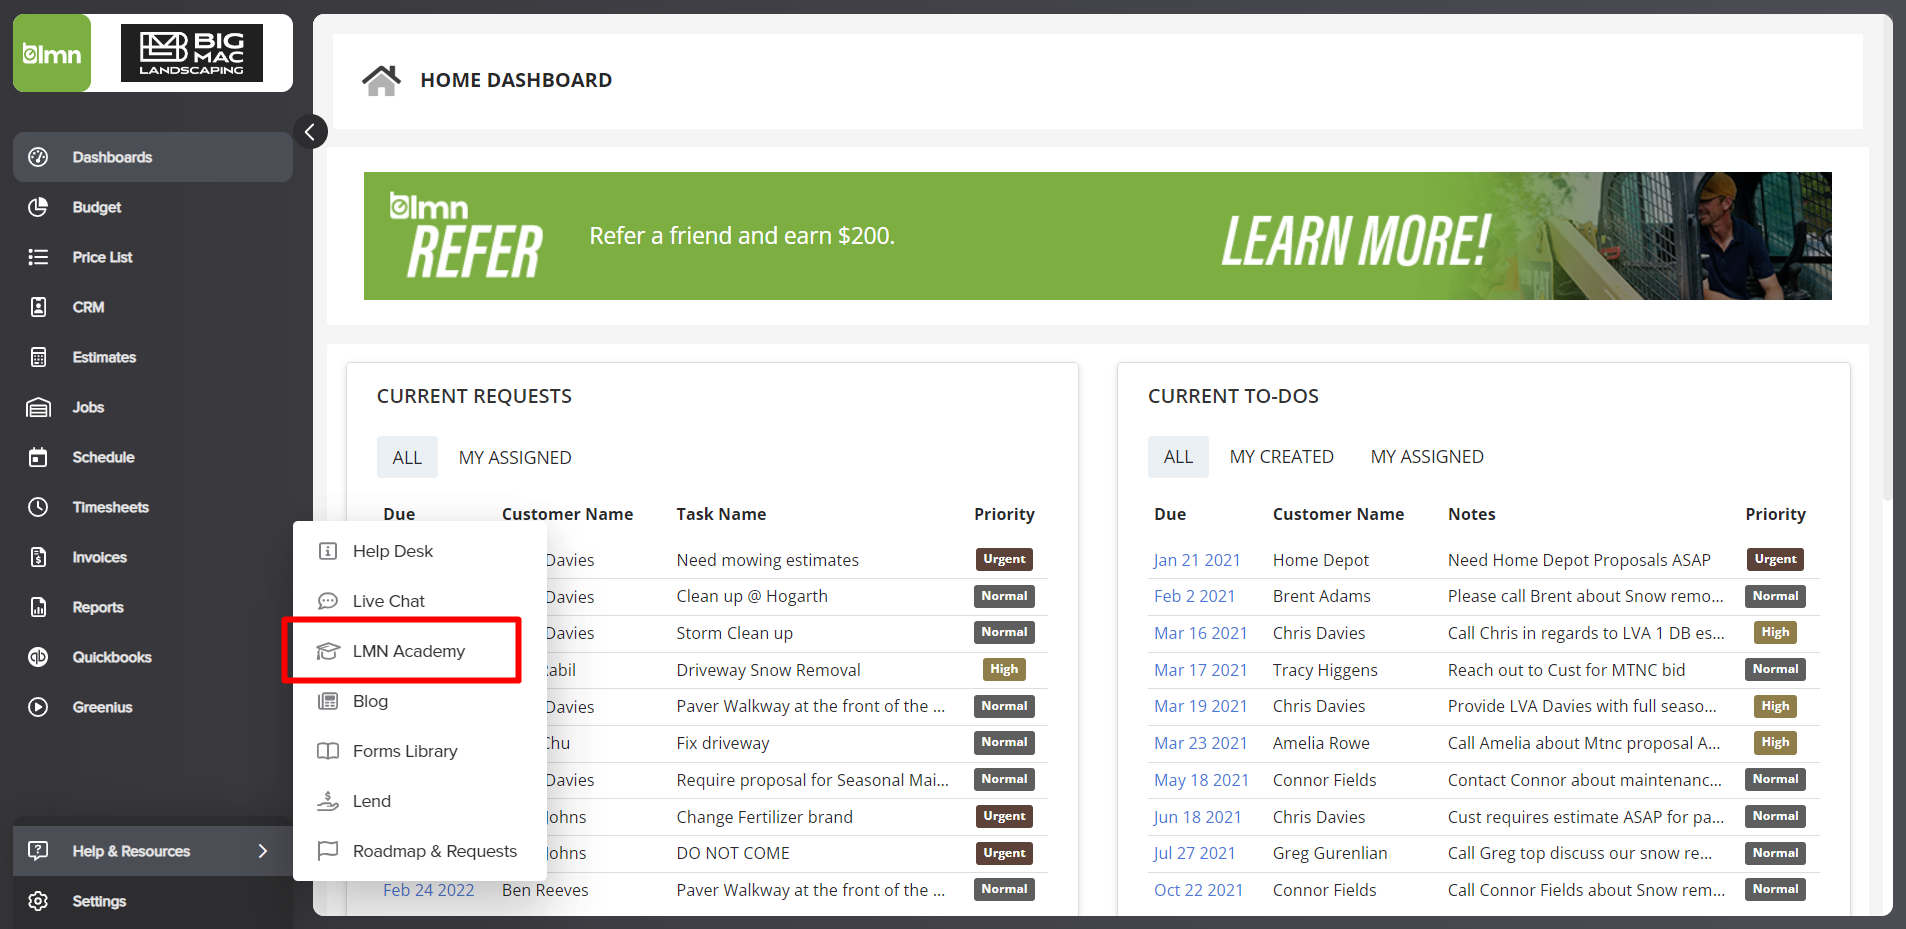The width and height of the screenshot is (1906, 929).
Task: Select LMN Academy from the help menu
Action: click(x=408, y=651)
